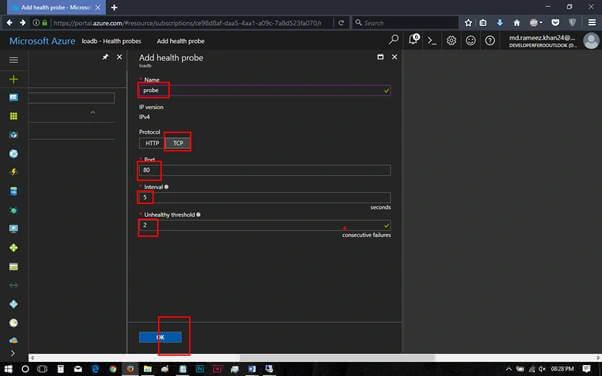Open Task View on taskbar
This screenshot has height=376, width=602.
tap(42, 369)
